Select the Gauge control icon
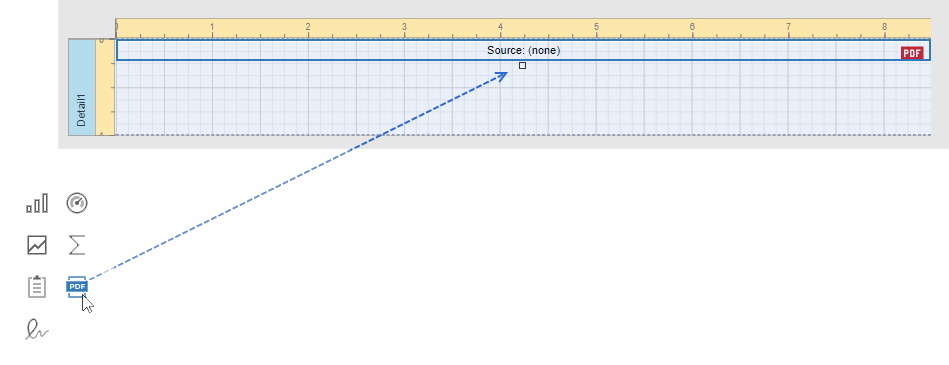 pyautogui.click(x=77, y=203)
